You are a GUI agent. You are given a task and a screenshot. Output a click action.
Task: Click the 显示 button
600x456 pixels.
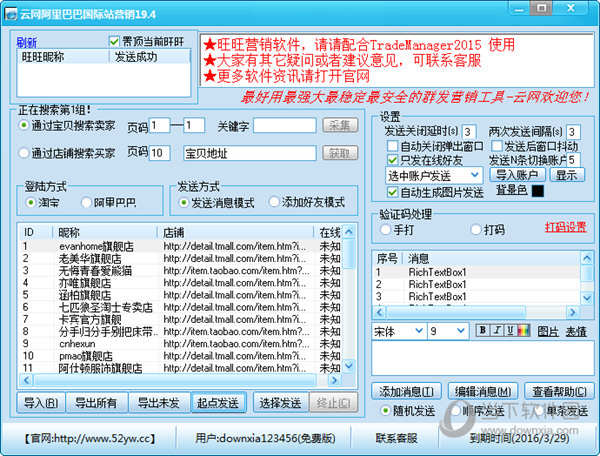click(567, 175)
